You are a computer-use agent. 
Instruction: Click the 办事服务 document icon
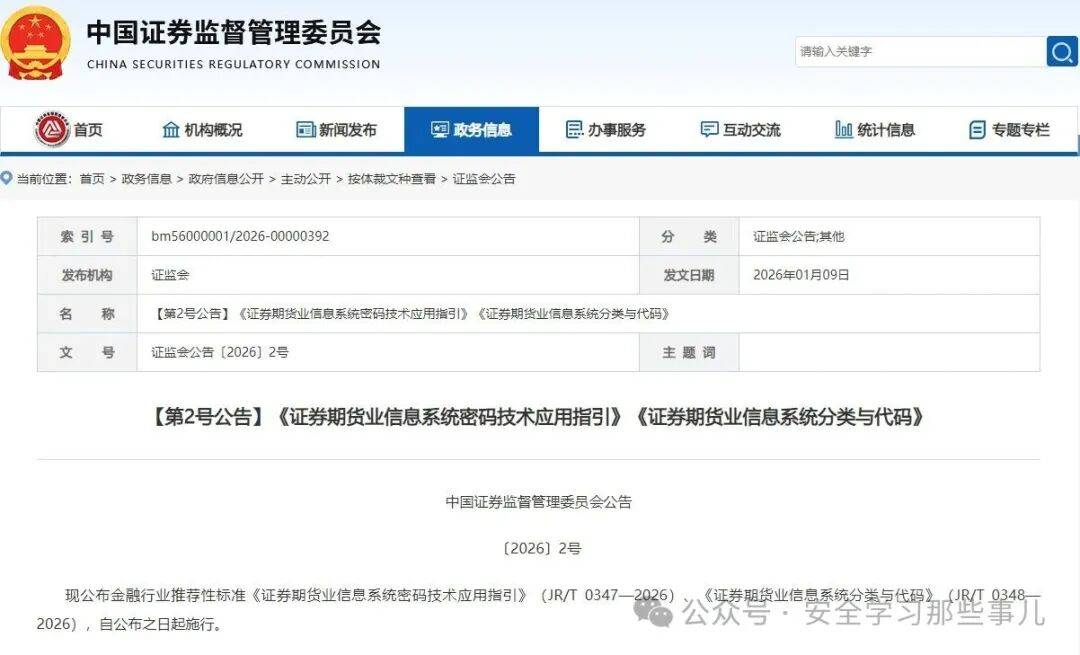(574, 130)
